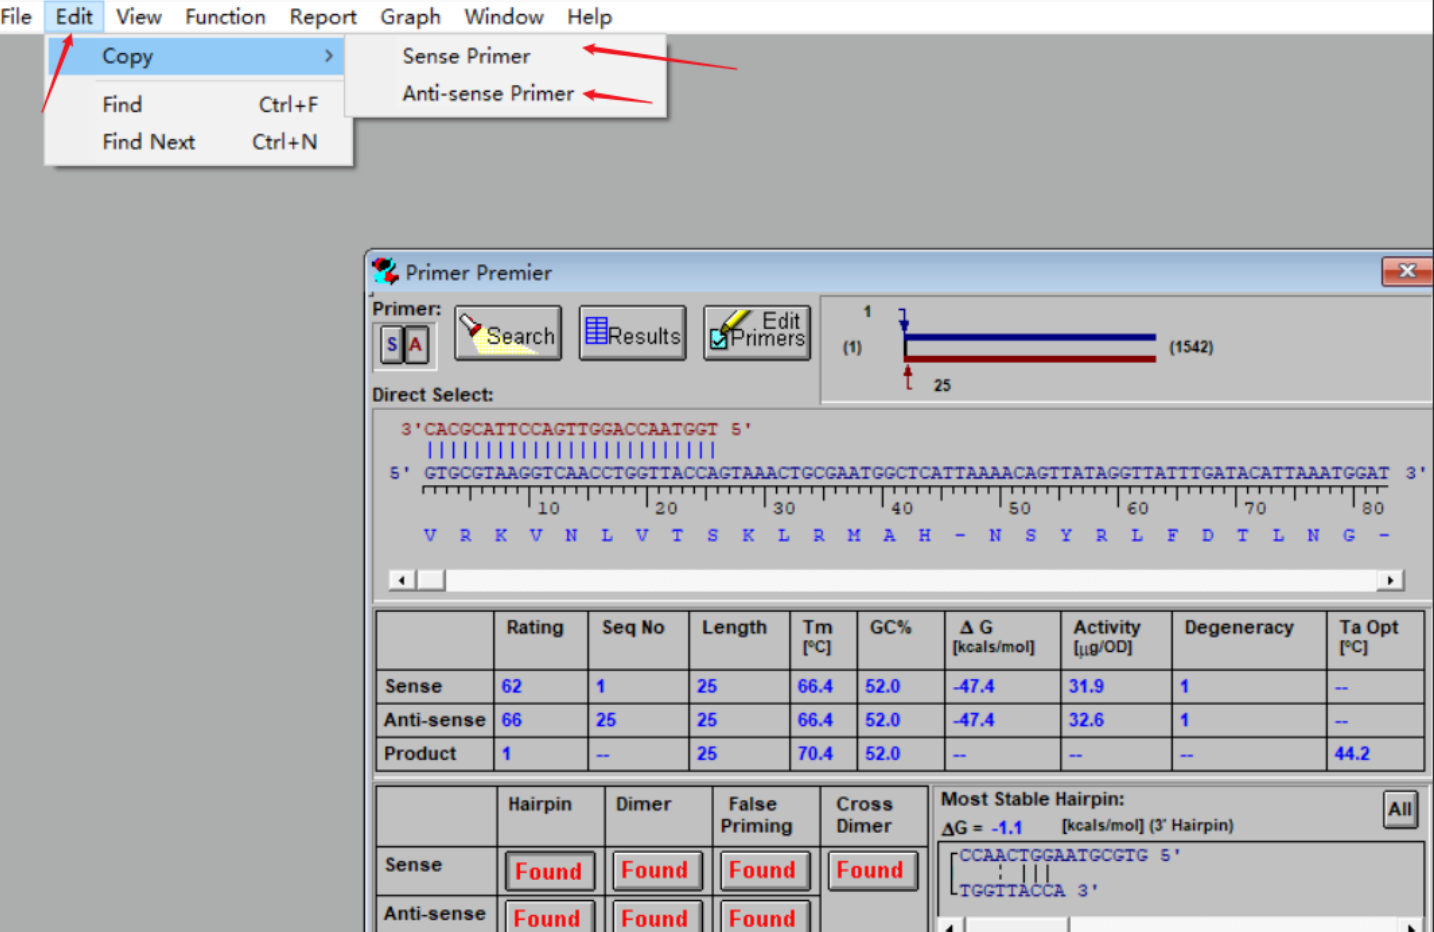Click the Sense Seq No value 1
The image size is (1434, 932).
click(x=601, y=686)
